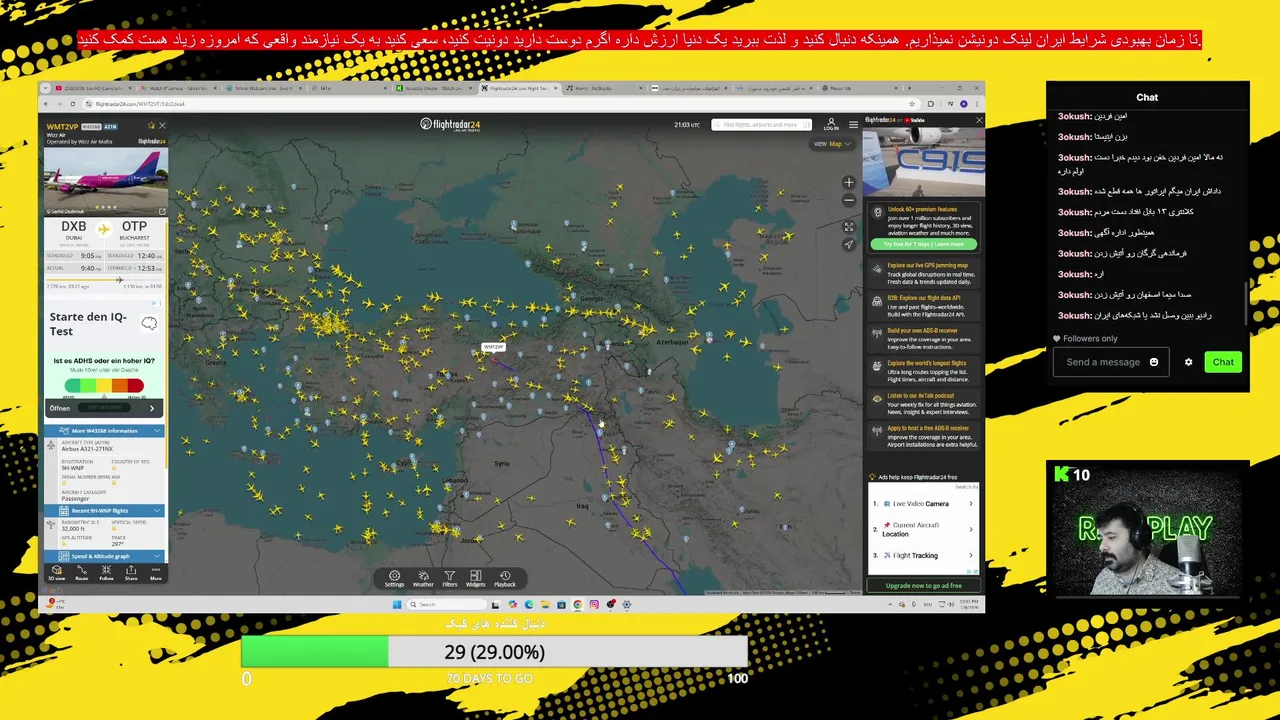Click the C919 YouTube video thumbnail
Screen dimensions: 1280x720
(924, 161)
